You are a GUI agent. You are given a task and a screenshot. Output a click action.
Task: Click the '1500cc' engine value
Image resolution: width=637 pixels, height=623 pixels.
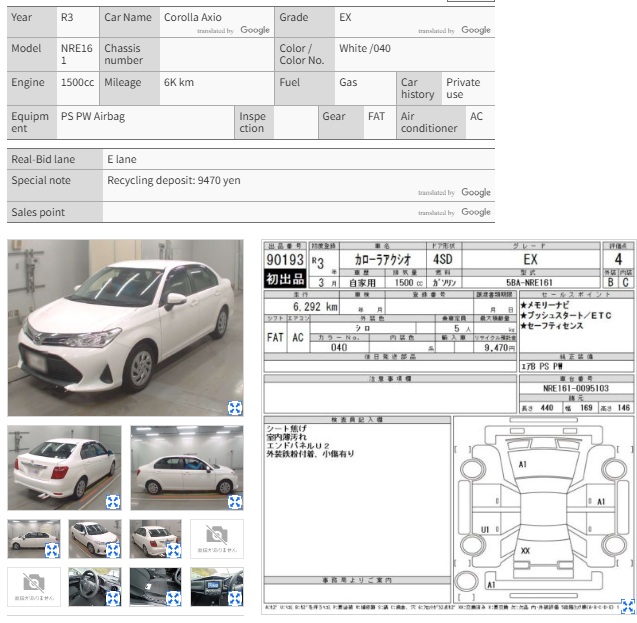tap(77, 82)
